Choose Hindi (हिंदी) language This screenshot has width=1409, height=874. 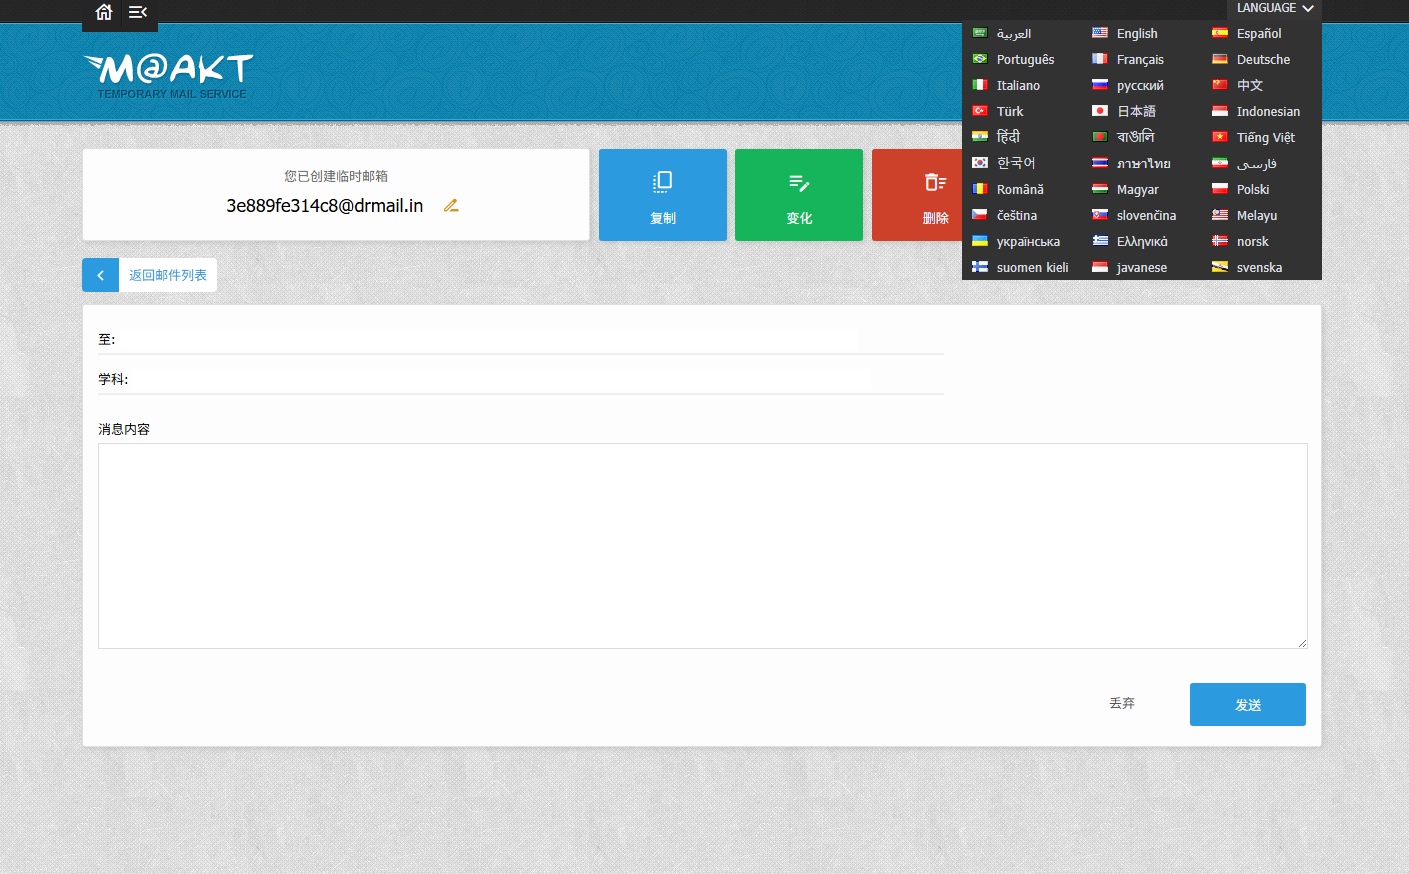click(996, 138)
